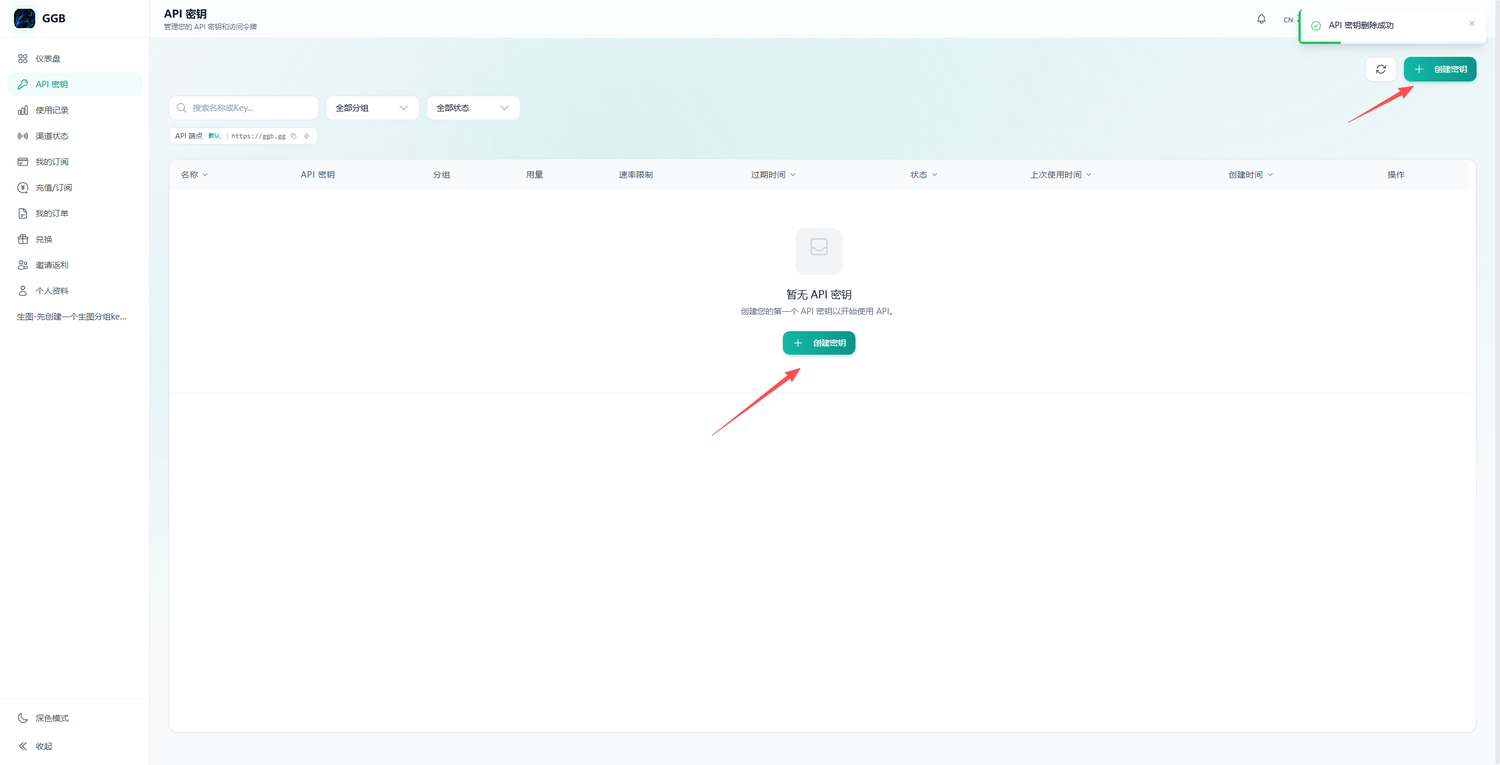
Task: Click the API 密钥删除成功 toast message
Action: (1361, 25)
